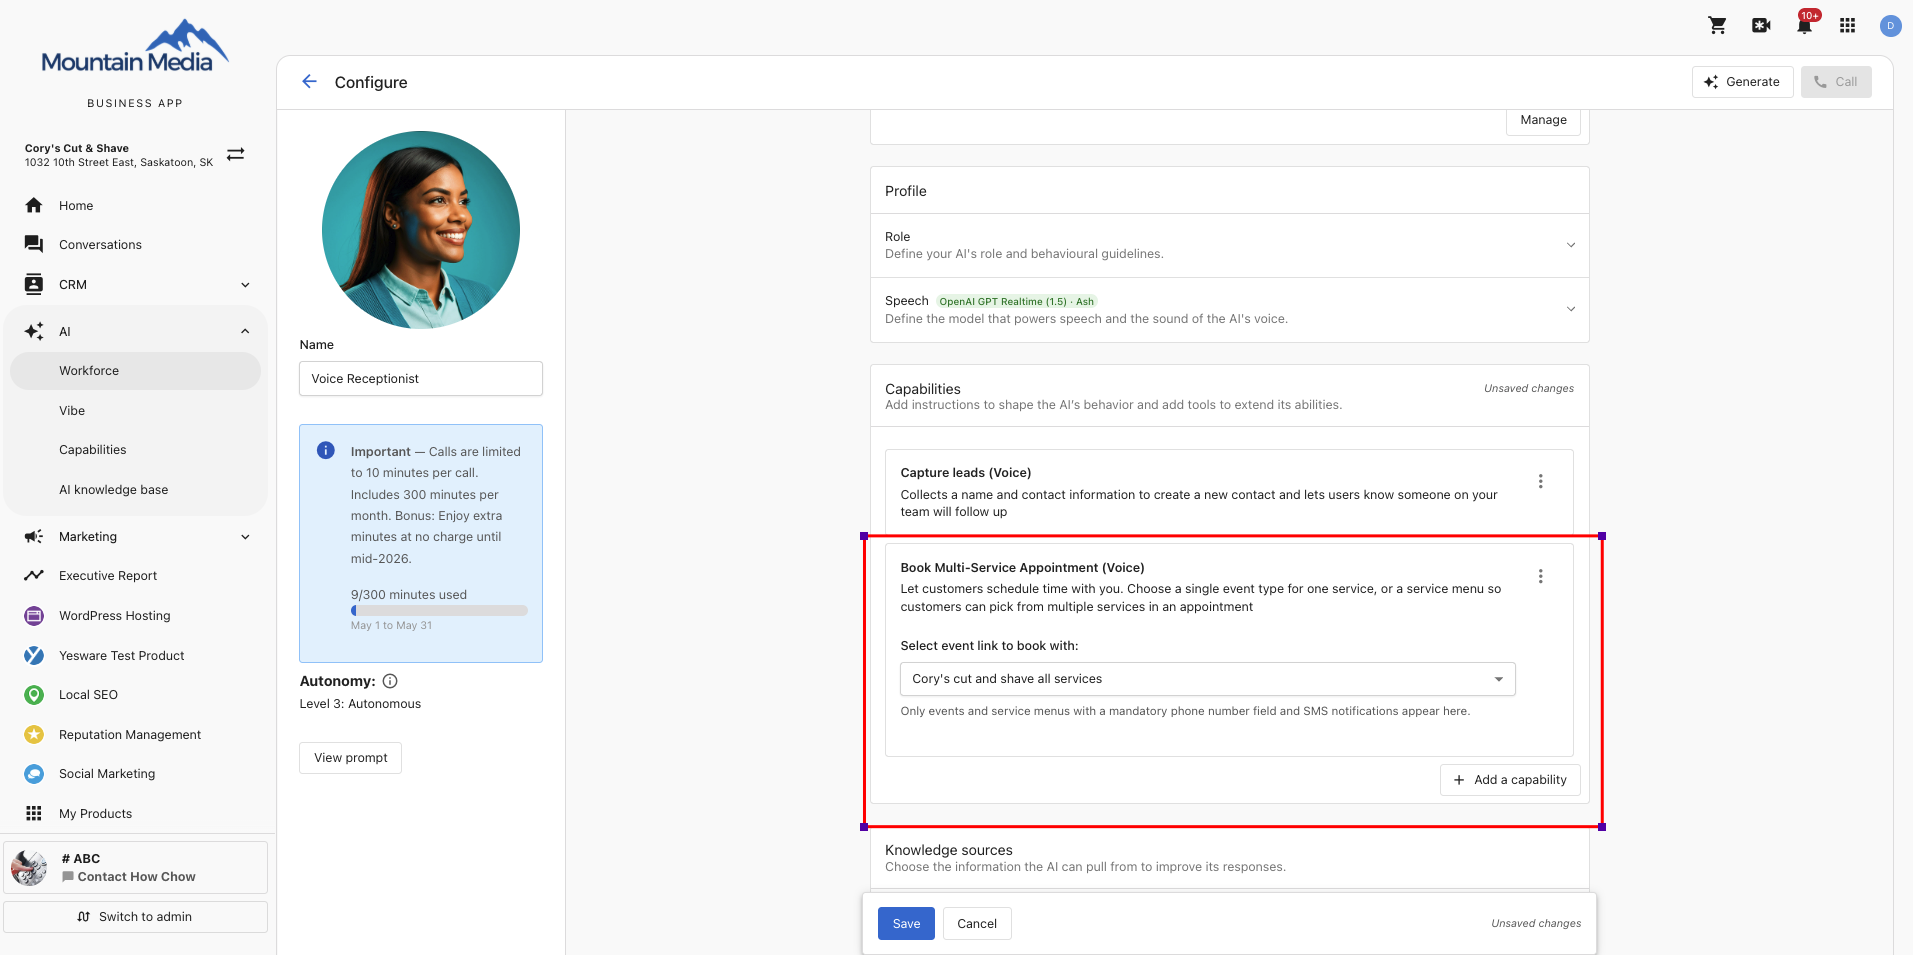Click the Knowledge sources heading
The width and height of the screenshot is (1913, 955).
(948, 850)
